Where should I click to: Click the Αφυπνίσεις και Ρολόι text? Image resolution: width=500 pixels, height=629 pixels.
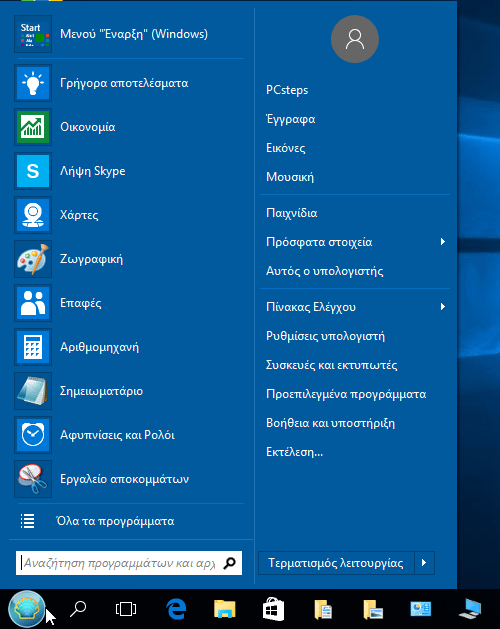pyautogui.click(x=117, y=435)
